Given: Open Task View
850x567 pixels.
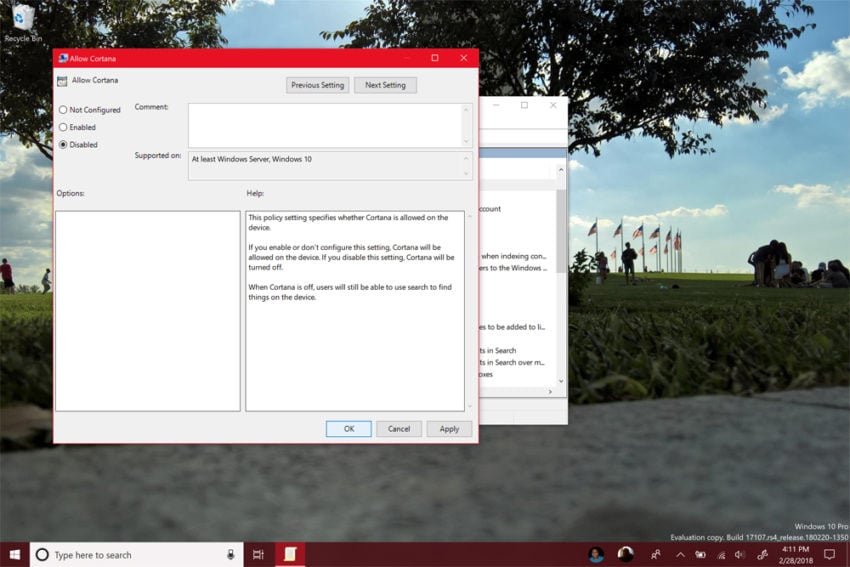Looking at the screenshot, I should (258, 555).
